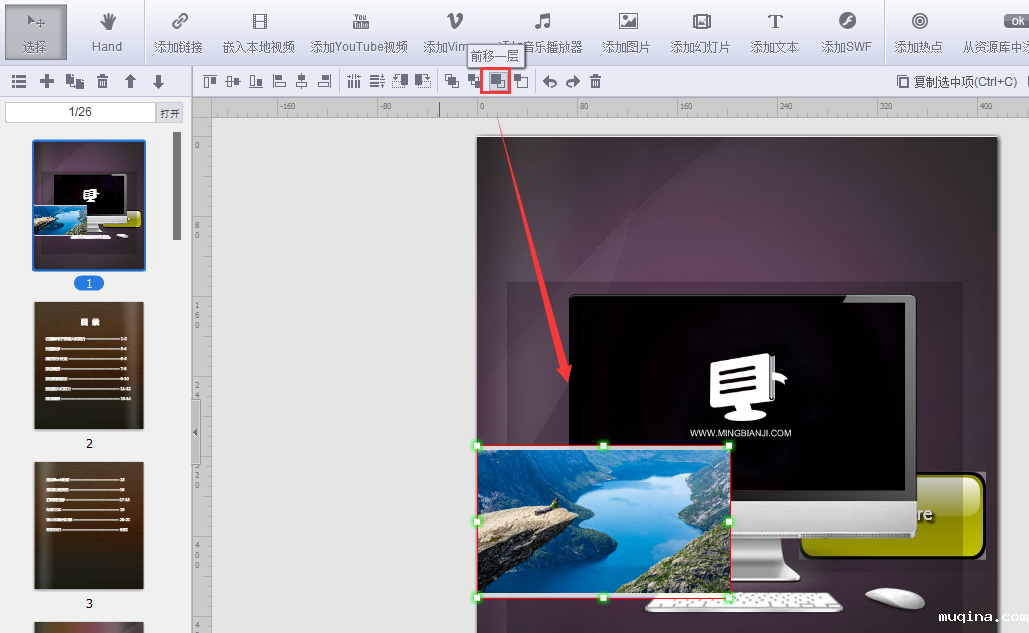Select page 2 thumbnail in the sidebar
Screen dimensions: 1029x633
[89, 366]
